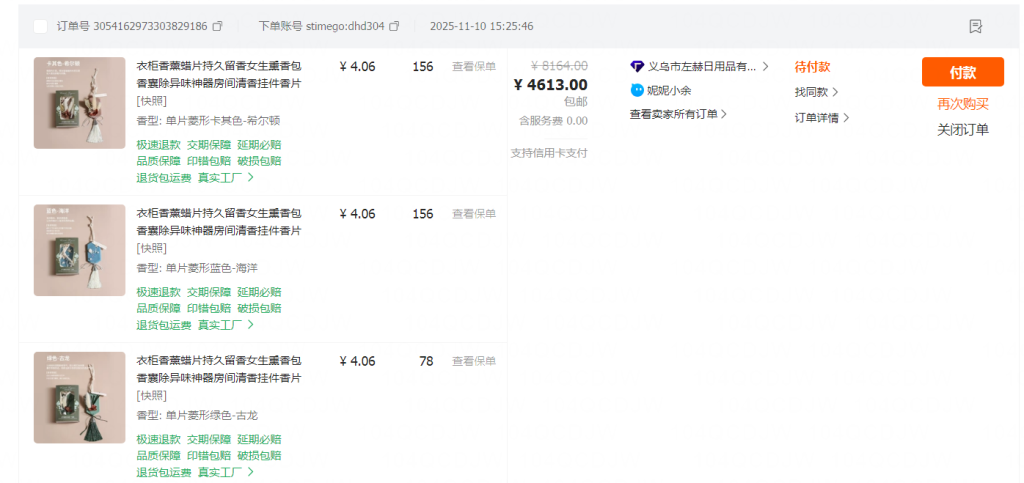Open the 绿色-古龙 product thumbnail
This screenshot has height=483, width=1024.
click(79, 397)
